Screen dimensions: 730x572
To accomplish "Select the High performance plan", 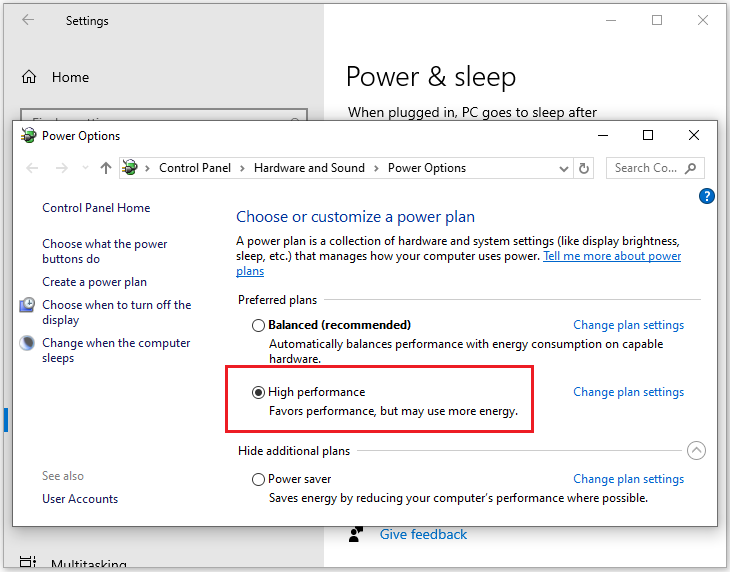I will click(258, 392).
